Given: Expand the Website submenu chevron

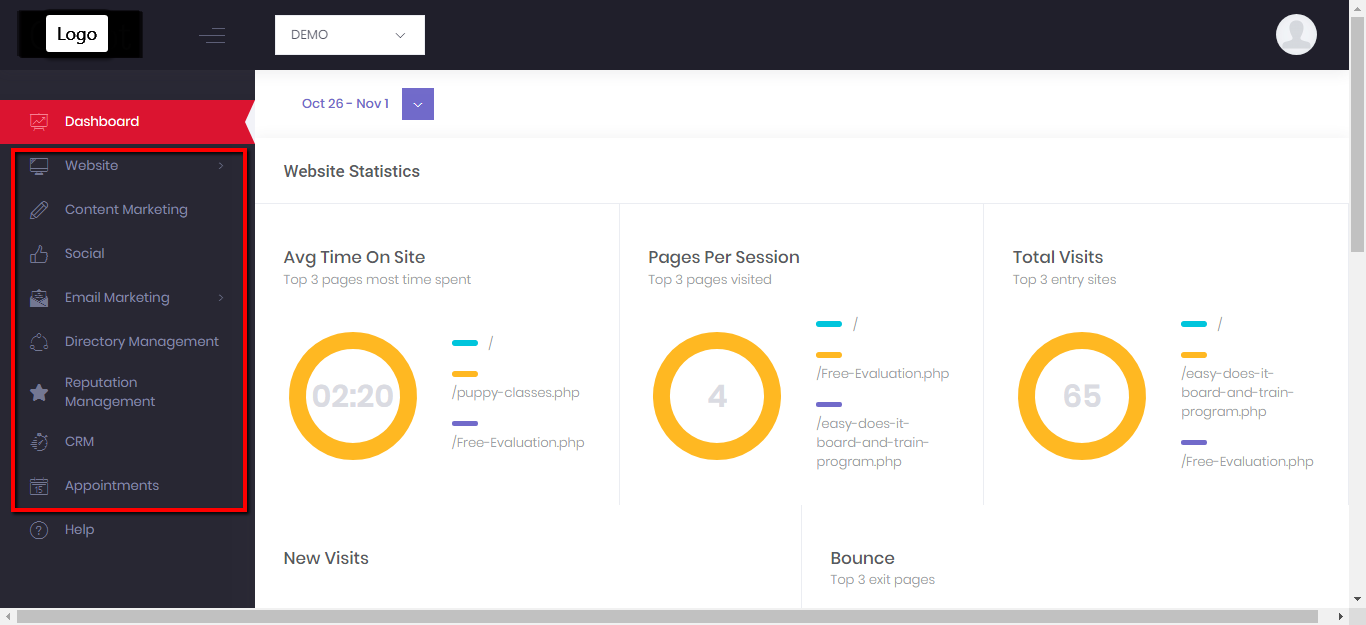Looking at the screenshot, I should pyautogui.click(x=221, y=166).
